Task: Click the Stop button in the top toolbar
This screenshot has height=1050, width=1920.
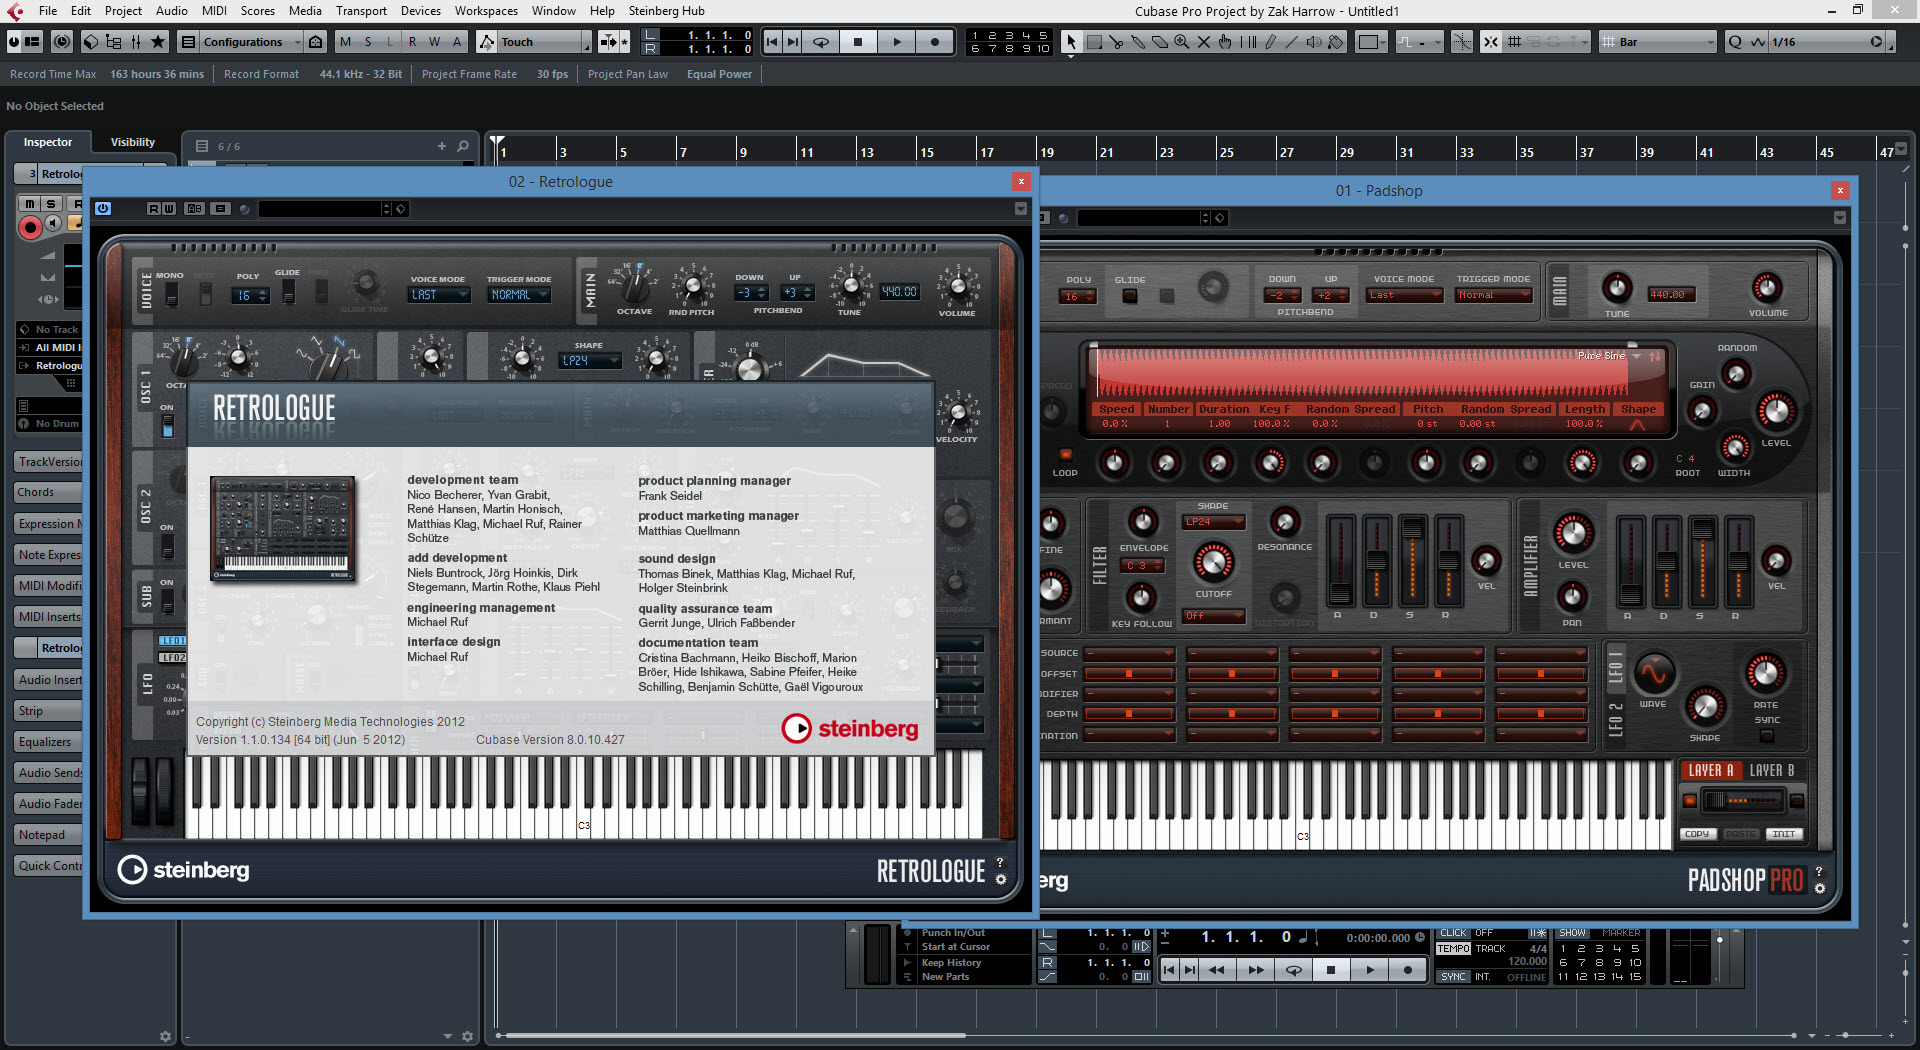Action: [x=858, y=42]
